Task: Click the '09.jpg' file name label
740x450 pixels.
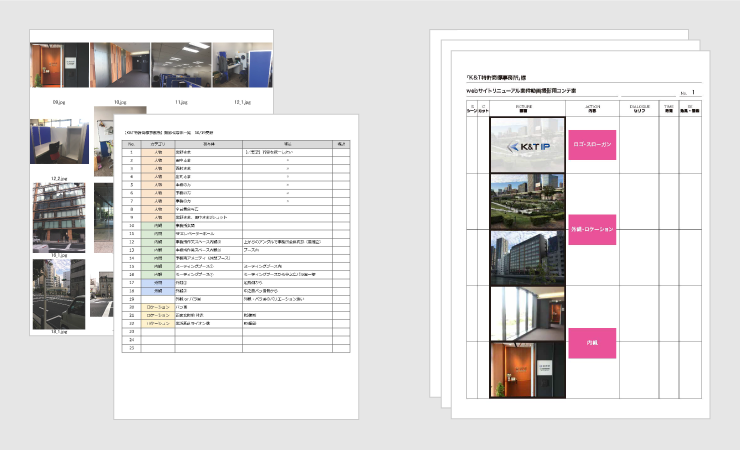Action: [x=59, y=102]
